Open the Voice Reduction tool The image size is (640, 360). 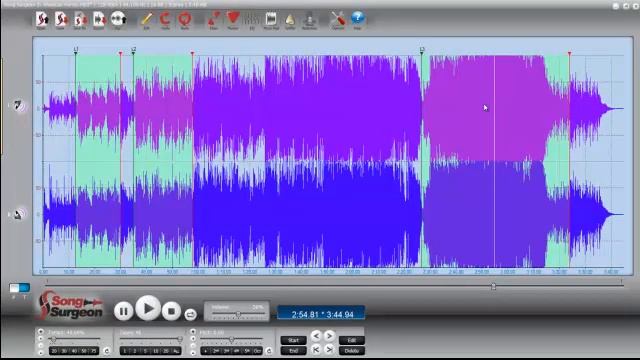pyautogui.click(x=309, y=20)
